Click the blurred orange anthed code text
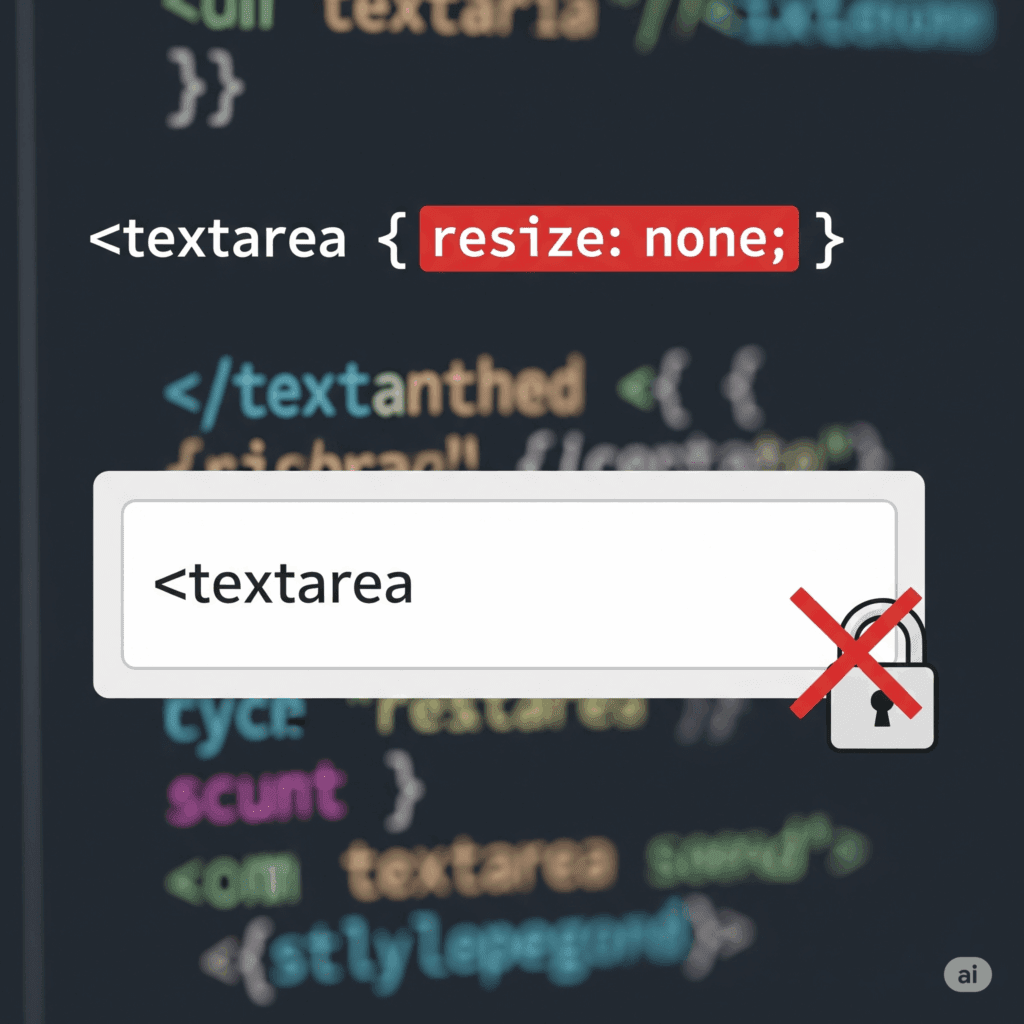Screen dimensions: 1024x1024 478,387
